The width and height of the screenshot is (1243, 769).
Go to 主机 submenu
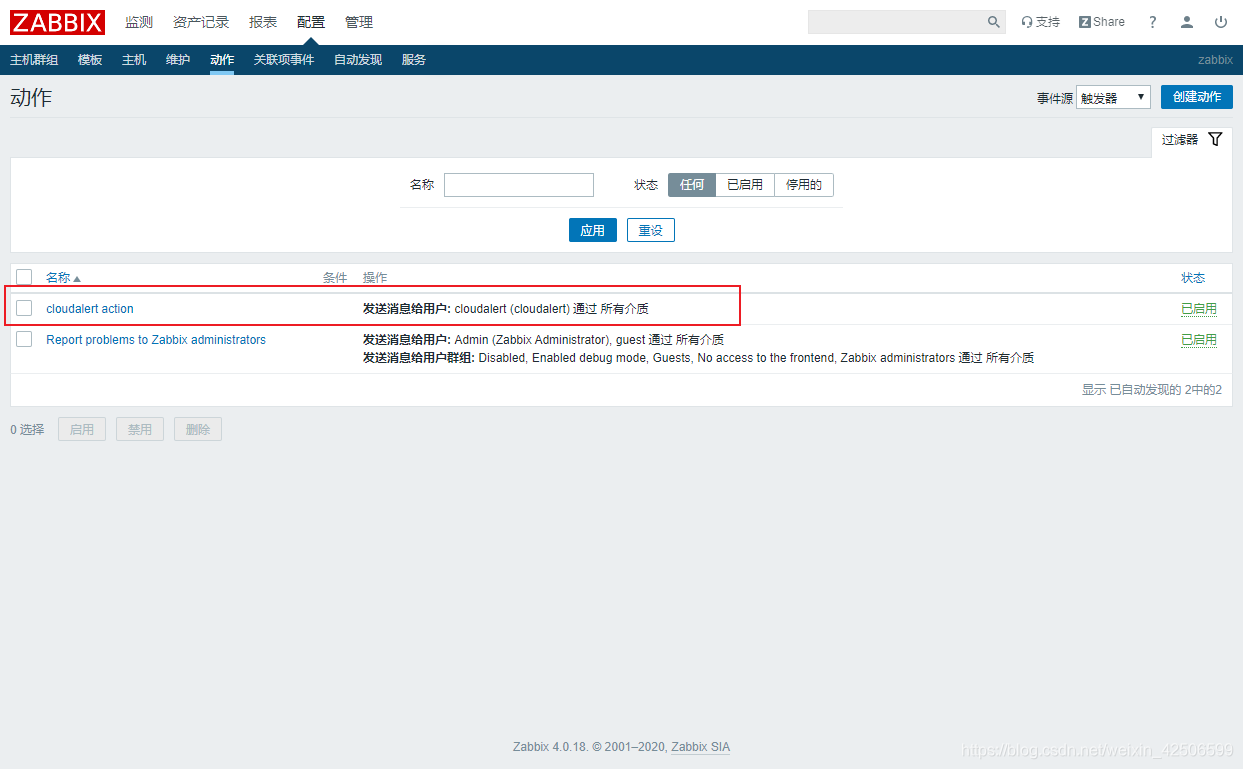point(134,60)
